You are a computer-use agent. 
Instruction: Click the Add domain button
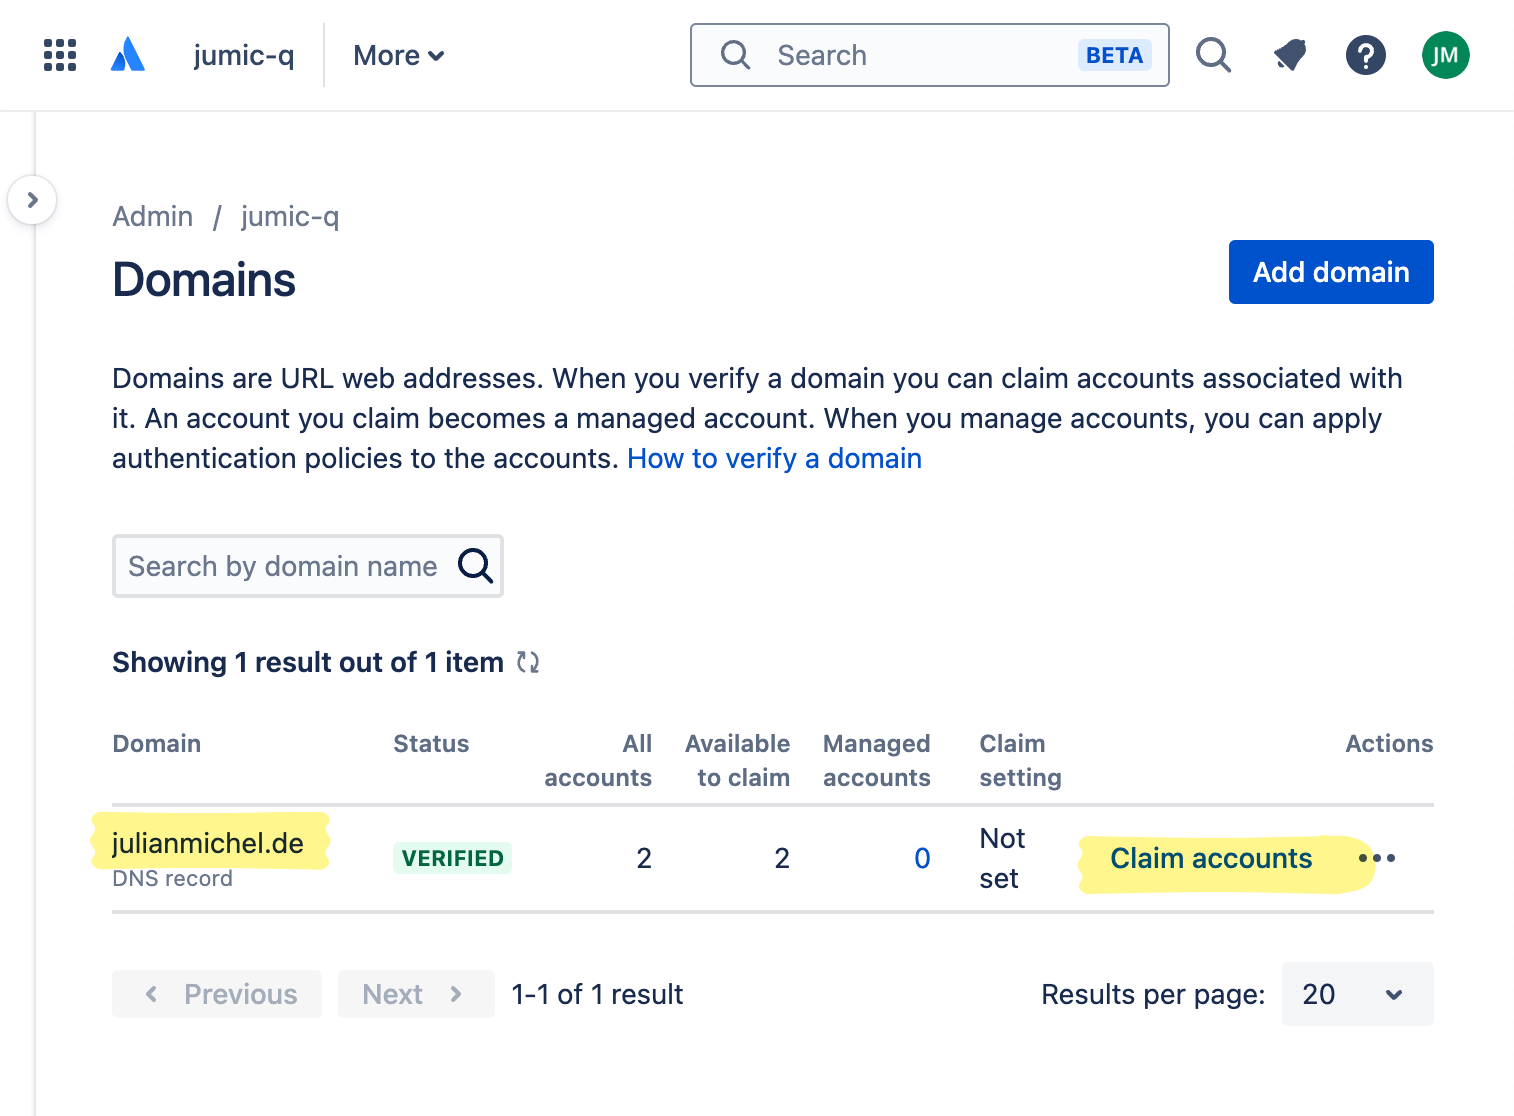[x=1330, y=271]
